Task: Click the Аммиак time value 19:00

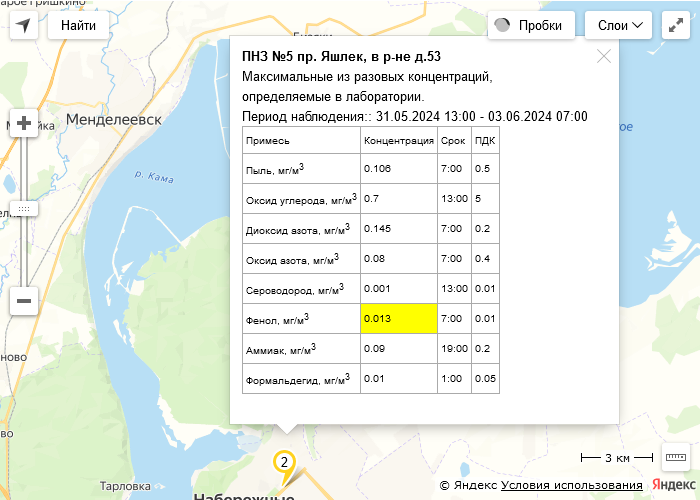Action: tap(454, 349)
